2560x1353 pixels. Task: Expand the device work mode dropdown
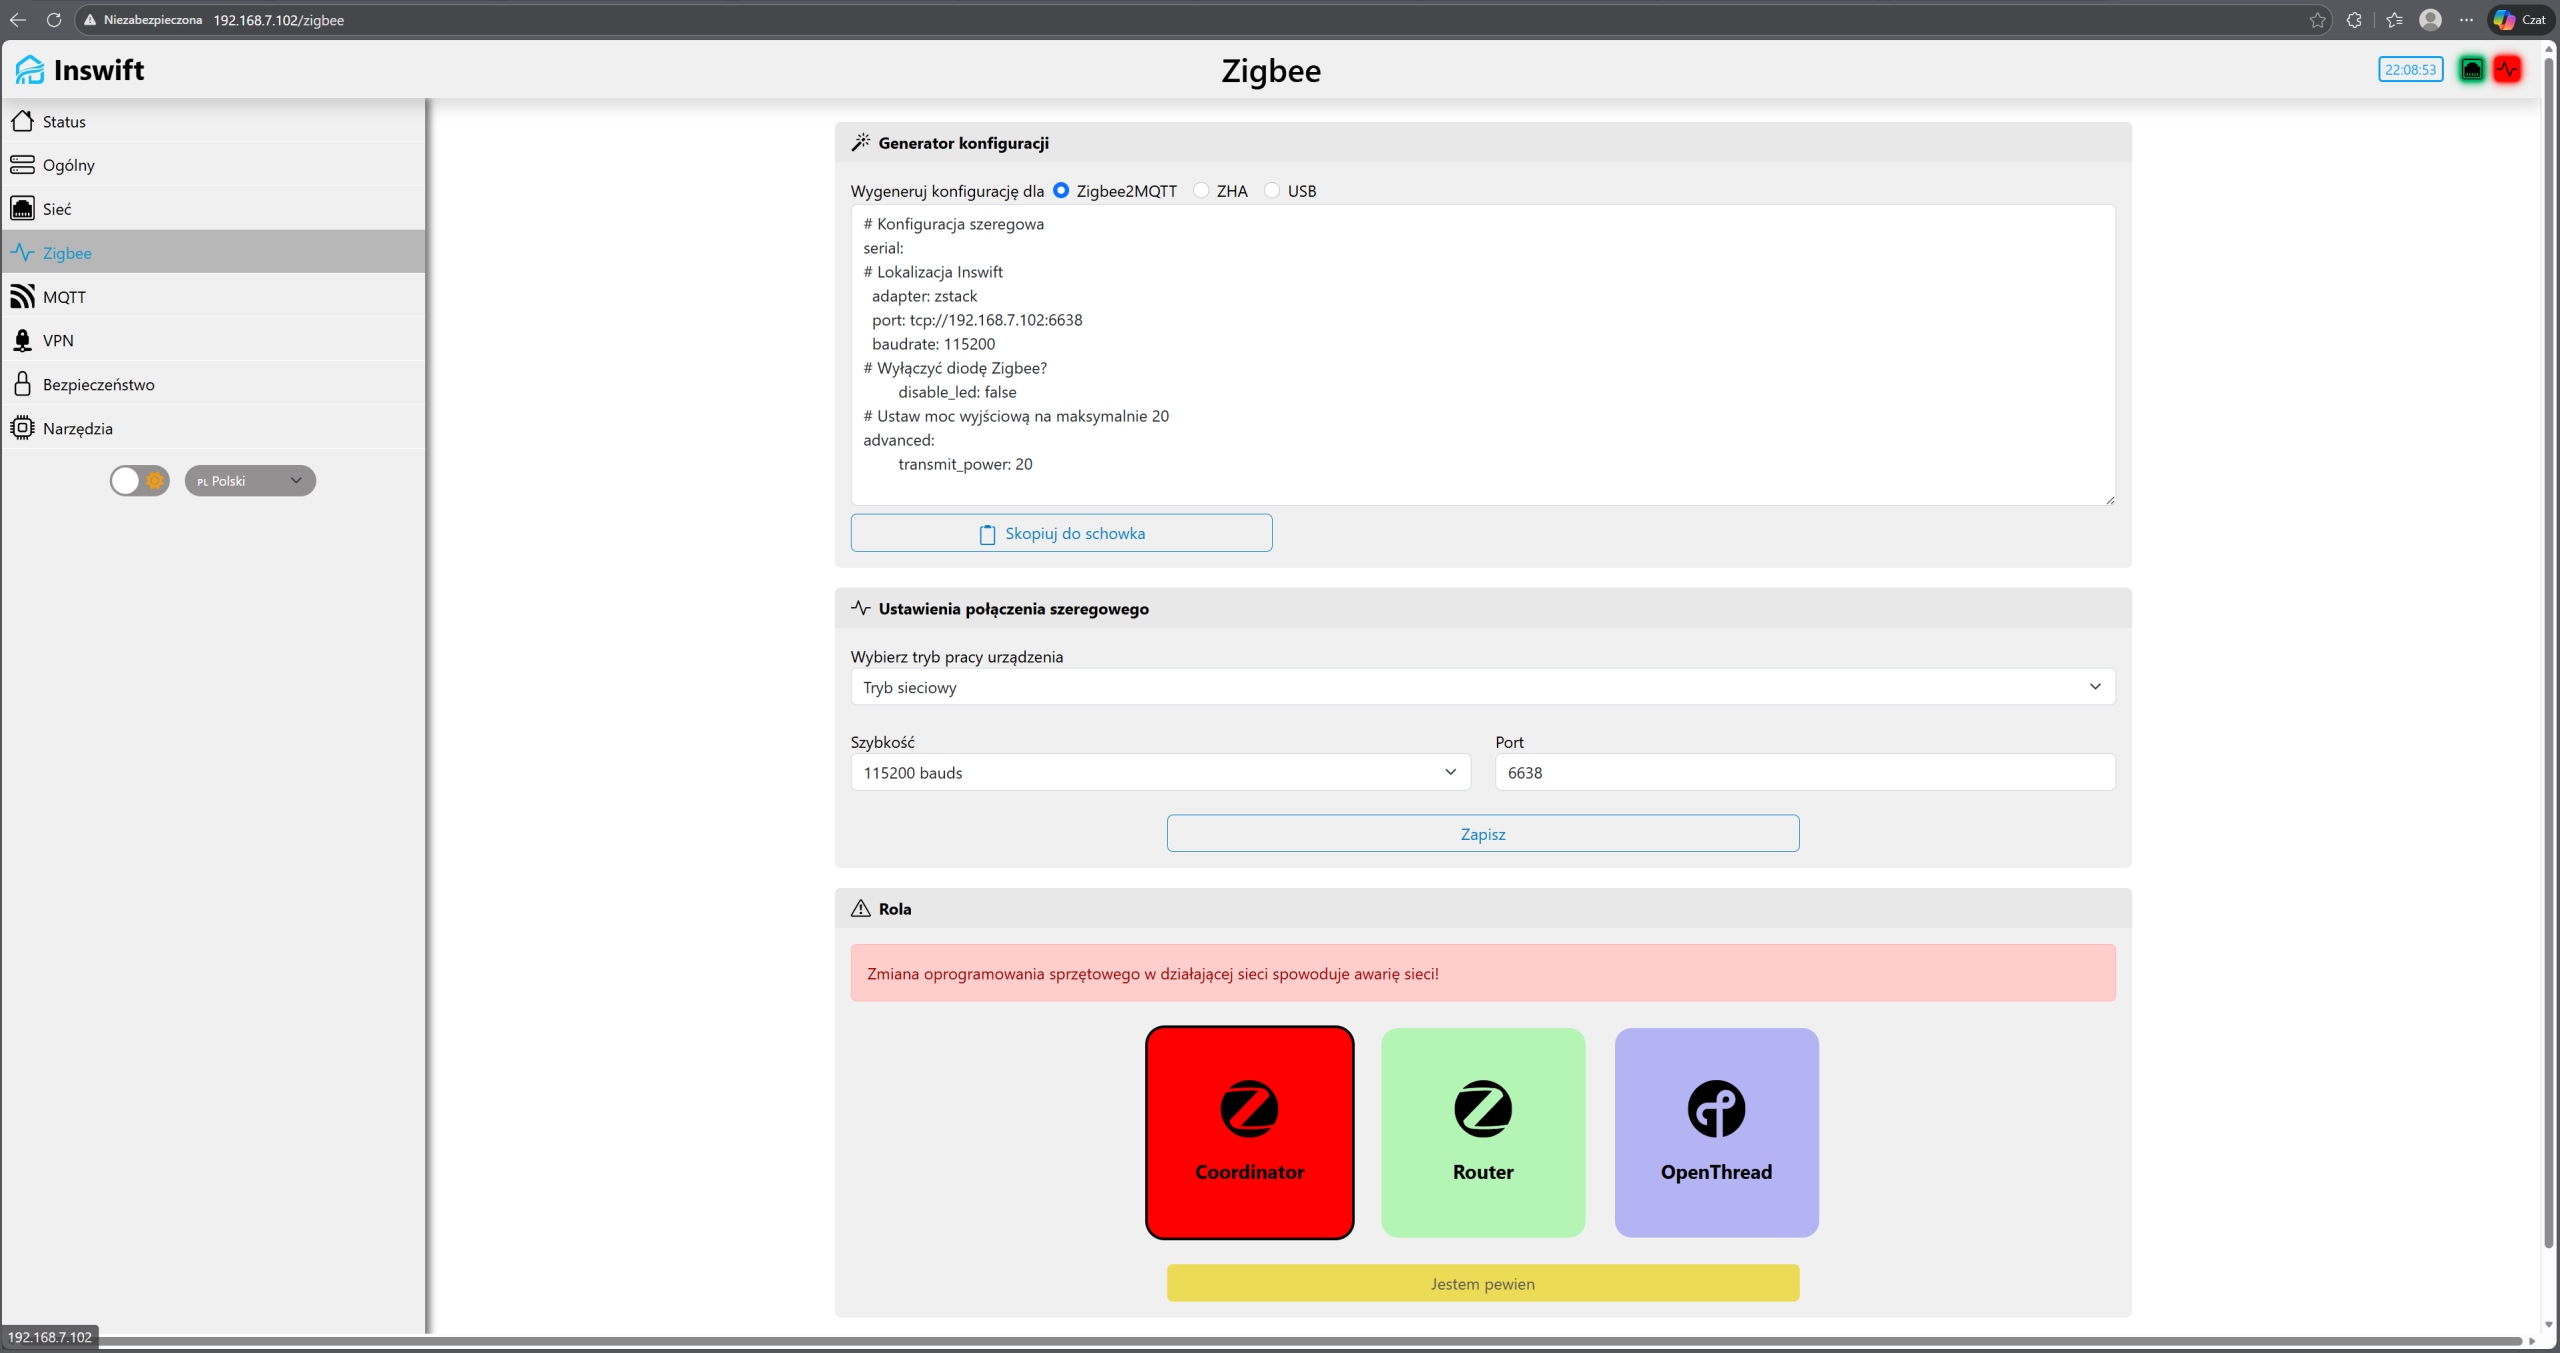point(1482,687)
